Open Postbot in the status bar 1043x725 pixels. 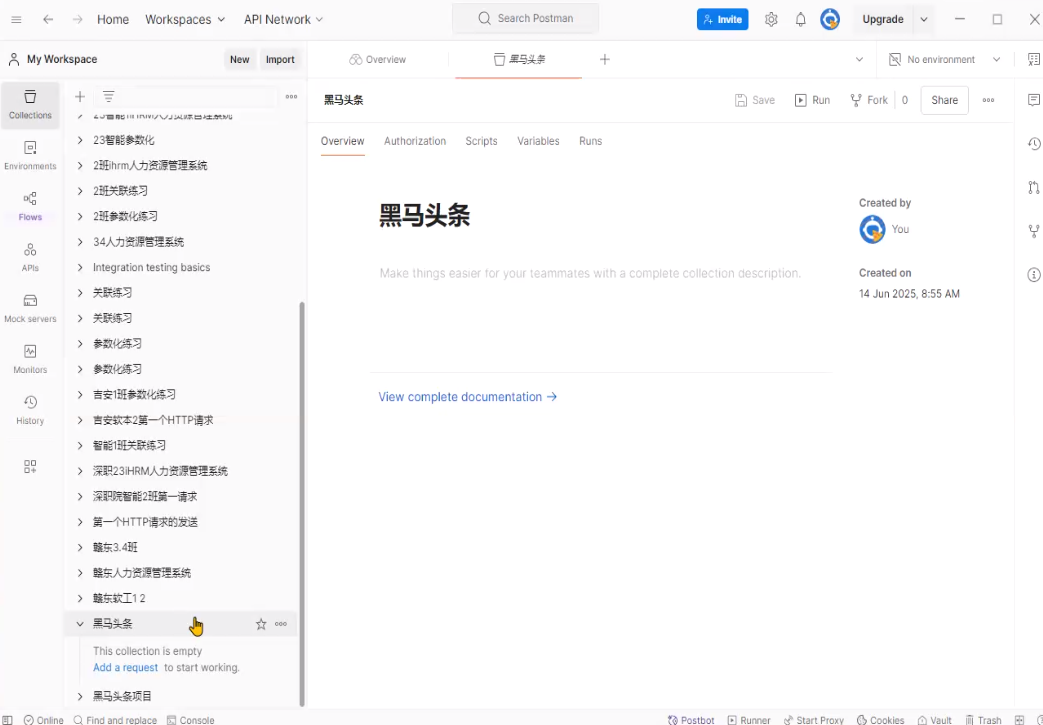pos(690,720)
